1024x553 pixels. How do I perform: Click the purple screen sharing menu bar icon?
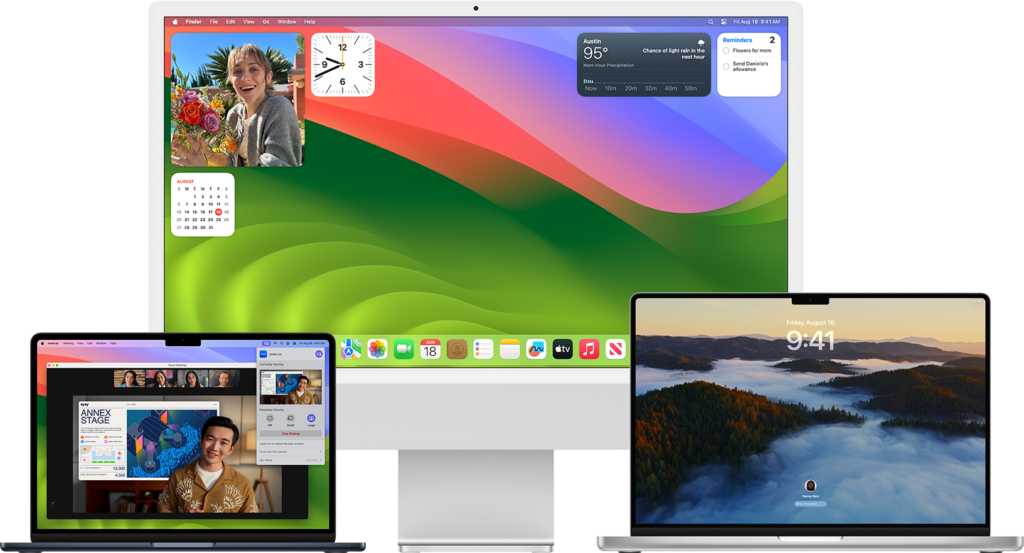pos(266,343)
